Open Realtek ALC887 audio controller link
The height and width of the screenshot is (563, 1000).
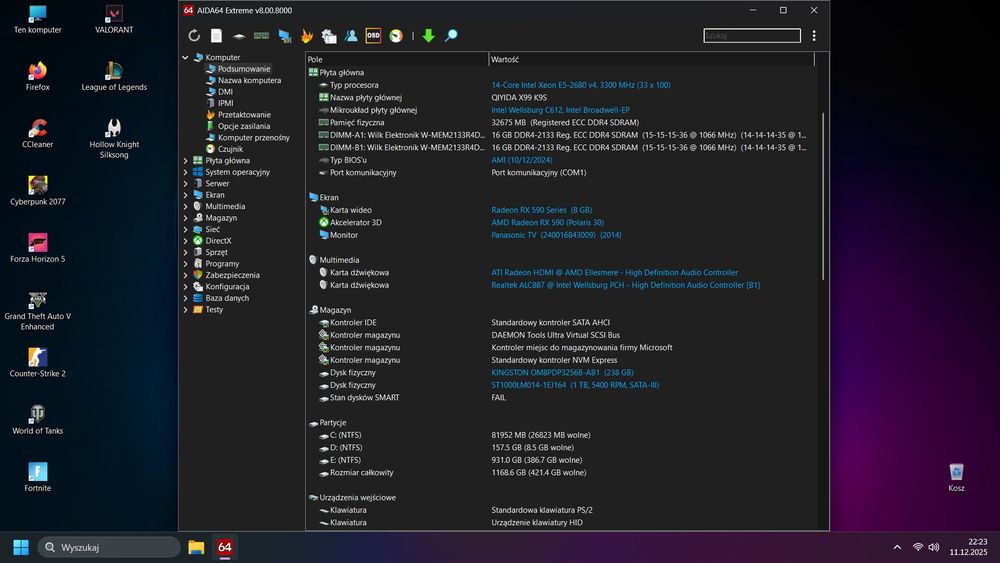pos(626,285)
